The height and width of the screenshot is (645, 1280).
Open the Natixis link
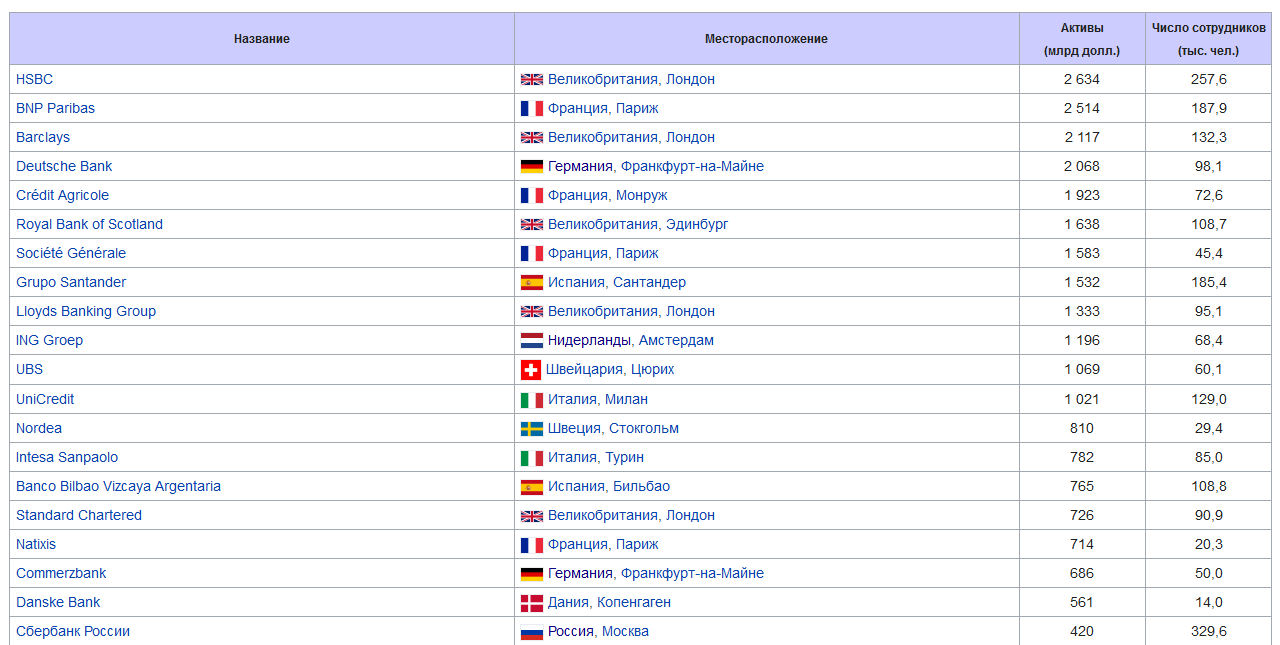point(36,544)
